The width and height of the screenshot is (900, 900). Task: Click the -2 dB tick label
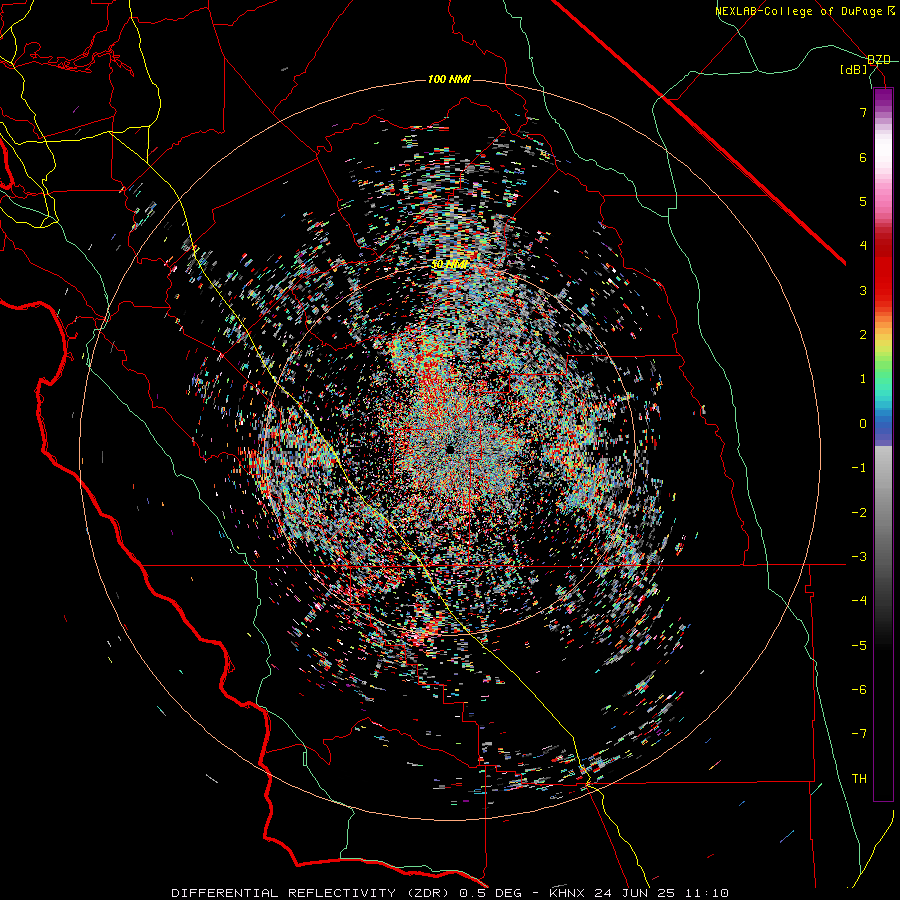[x=859, y=513]
